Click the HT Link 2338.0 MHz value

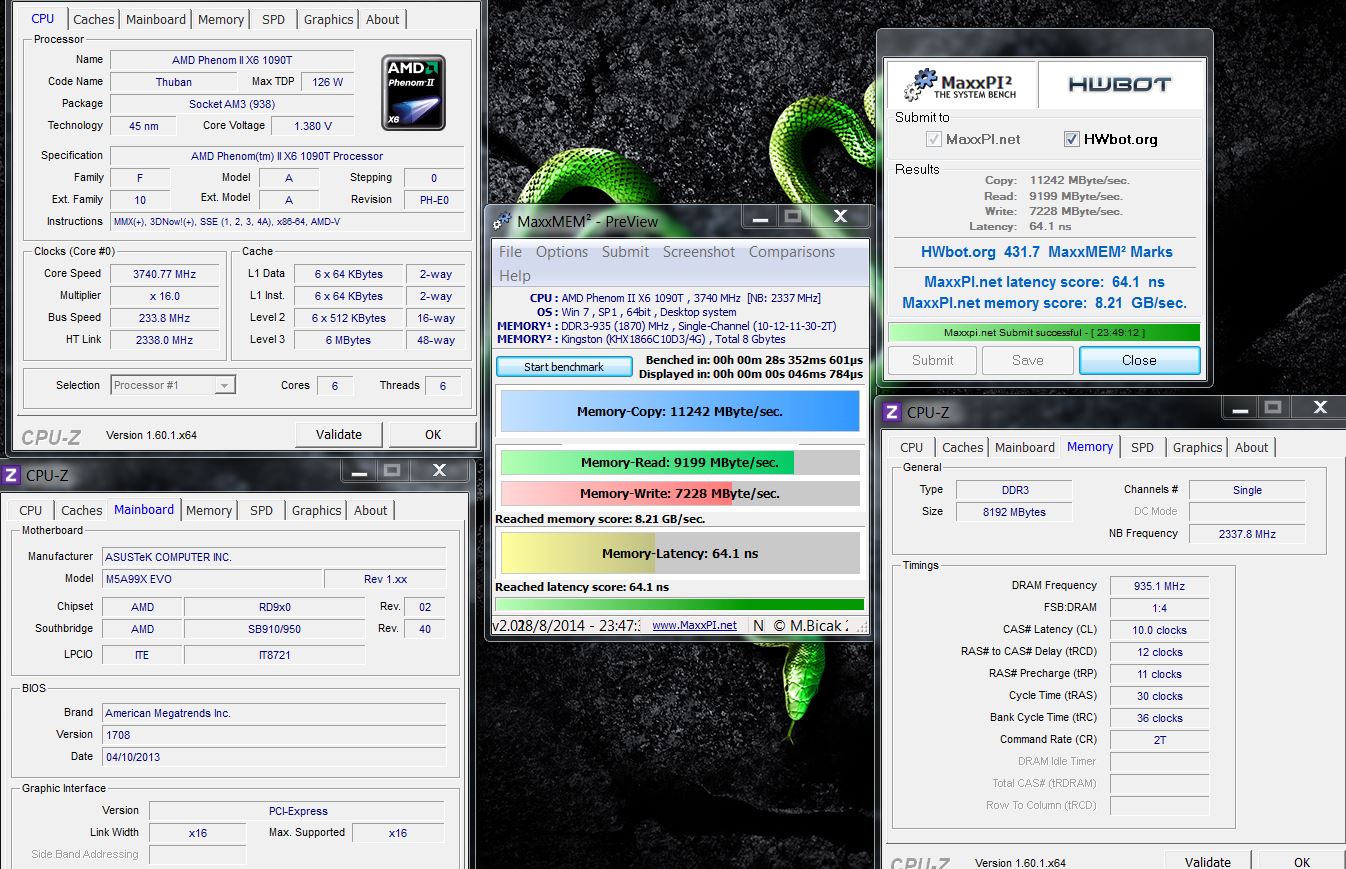point(164,340)
